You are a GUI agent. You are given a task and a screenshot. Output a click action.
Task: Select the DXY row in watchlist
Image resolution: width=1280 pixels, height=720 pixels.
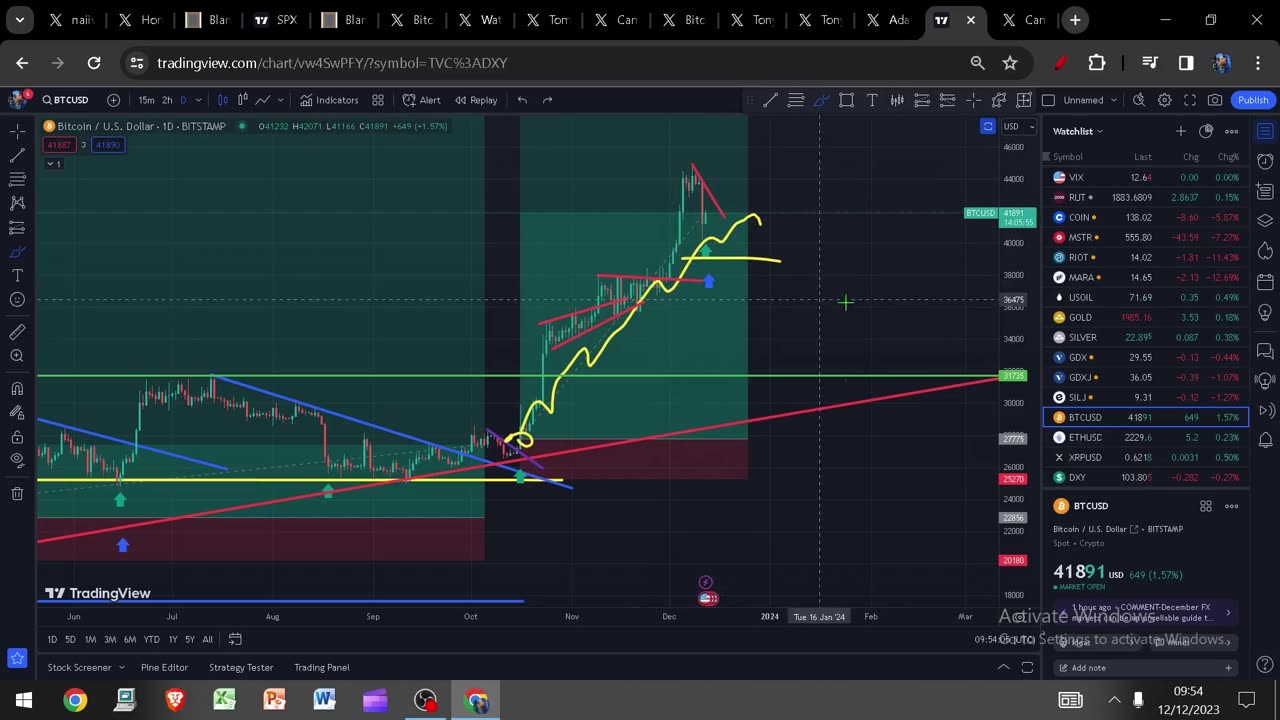tap(1146, 477)
